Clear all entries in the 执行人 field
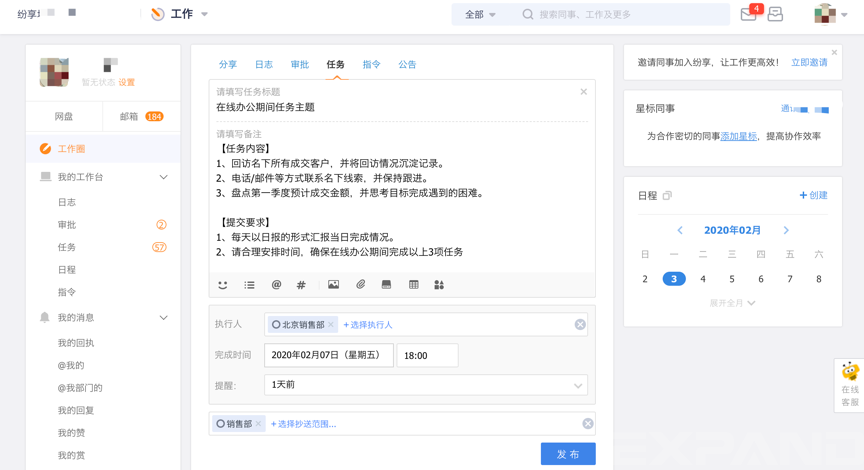Screen dimensions: 864x470 click(580, 325)
